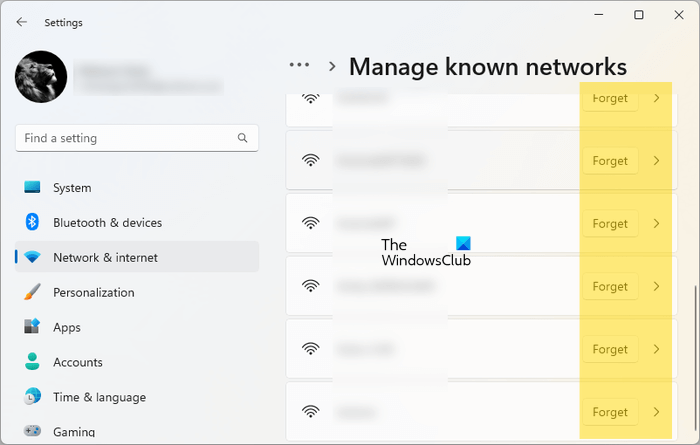Expand the last network's details chevron
The height and width of the screenshot is (445, 700).
[x=656, y=412]
